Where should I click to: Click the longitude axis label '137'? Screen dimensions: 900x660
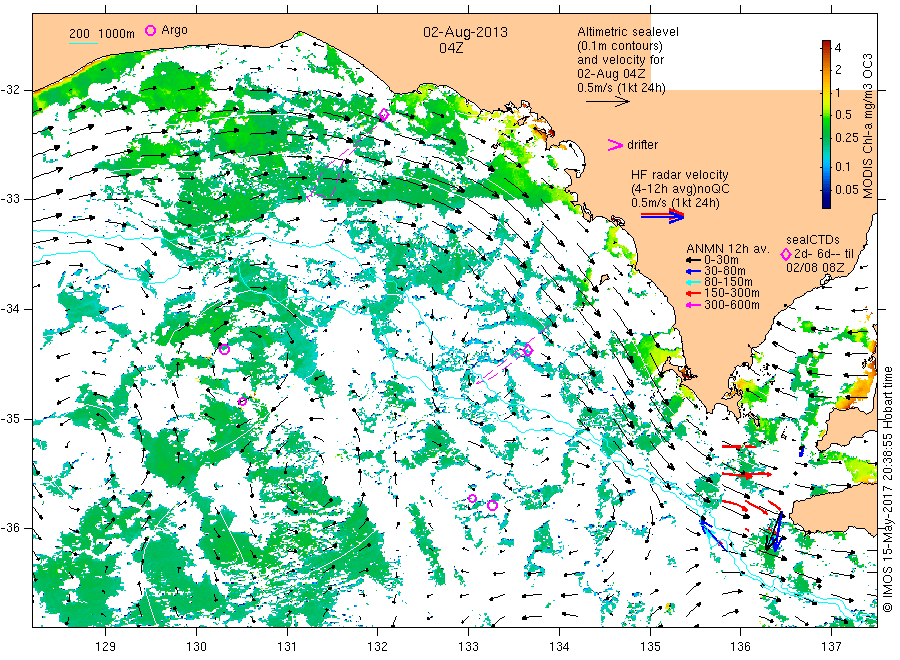831,647
